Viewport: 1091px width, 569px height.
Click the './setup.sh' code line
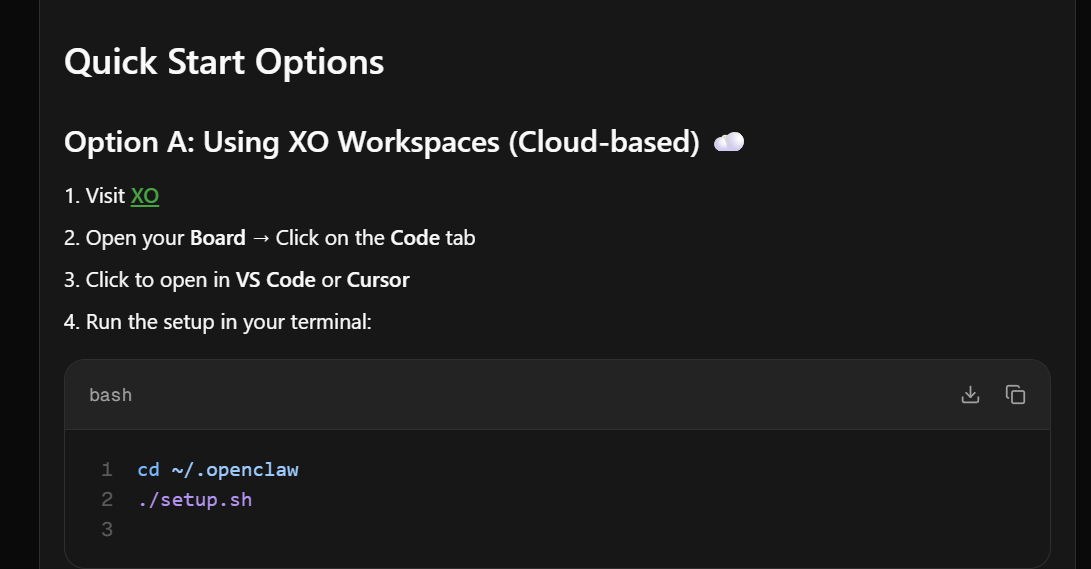195,499
